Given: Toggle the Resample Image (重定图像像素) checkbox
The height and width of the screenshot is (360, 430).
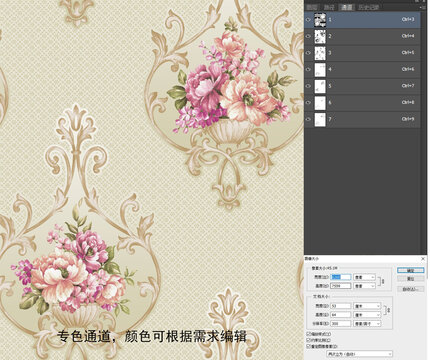Looking at the screenshot, I should pyautogui.click(x=308, y=346).
